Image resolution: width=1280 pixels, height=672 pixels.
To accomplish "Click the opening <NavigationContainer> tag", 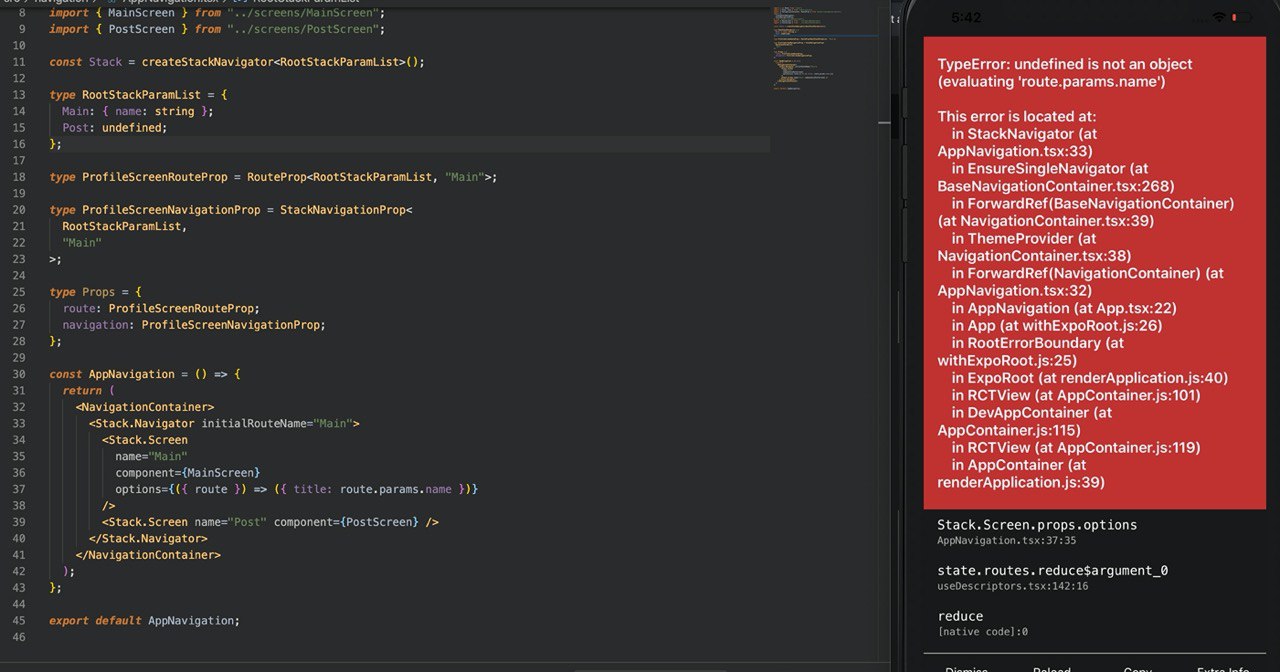I will click(145, 407).
